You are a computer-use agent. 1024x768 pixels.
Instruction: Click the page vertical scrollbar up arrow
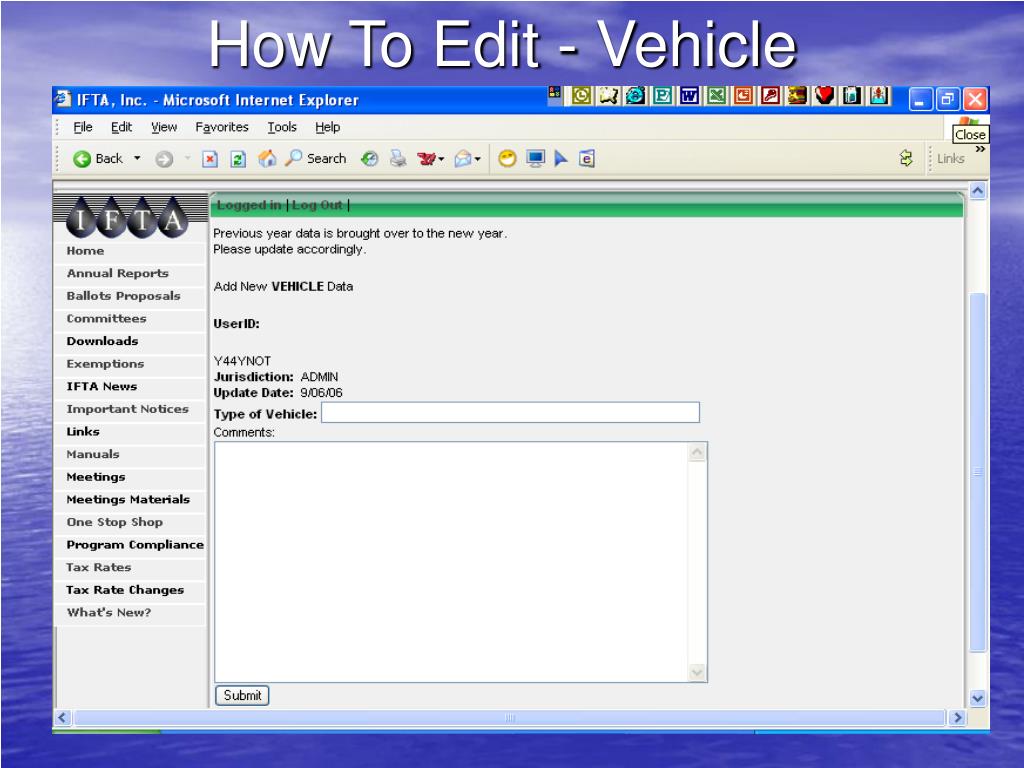pyautogui.click(x=978, y=191)
